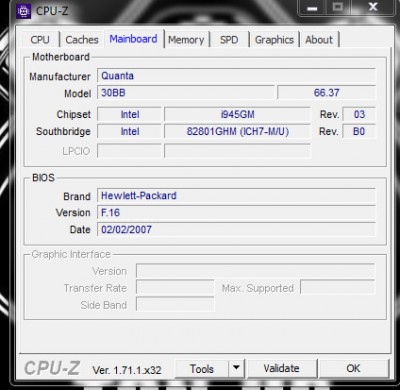This screenshot has height=390, width=400.
Task: Click the Max. Supported field
Action: [x=338, y=287]
